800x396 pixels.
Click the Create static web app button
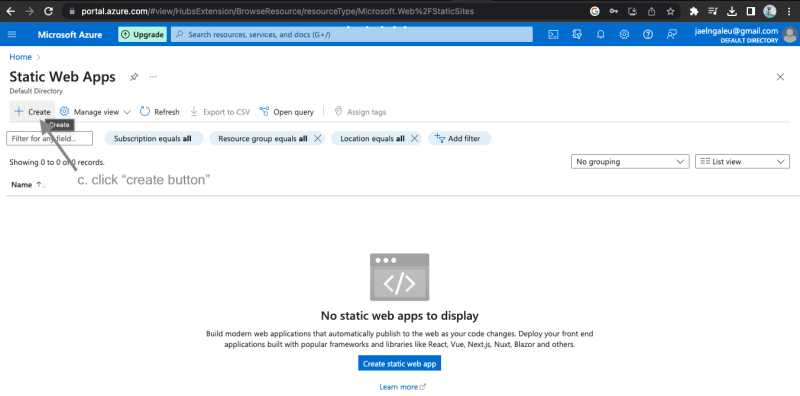tap(399, 363)
